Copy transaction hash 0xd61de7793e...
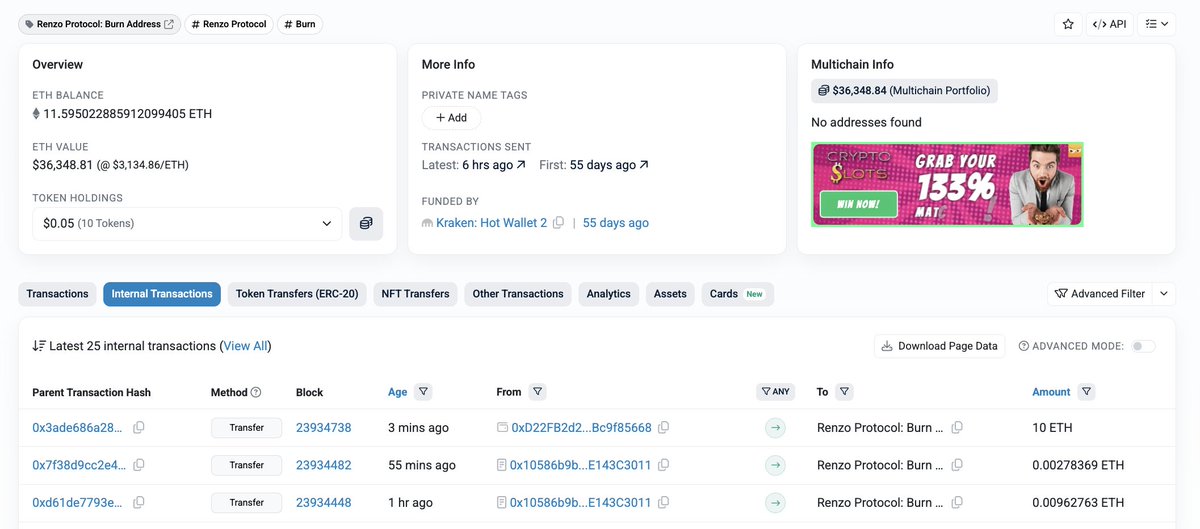The height and width of the screenshot is (529, 1200). pos(139,503)
